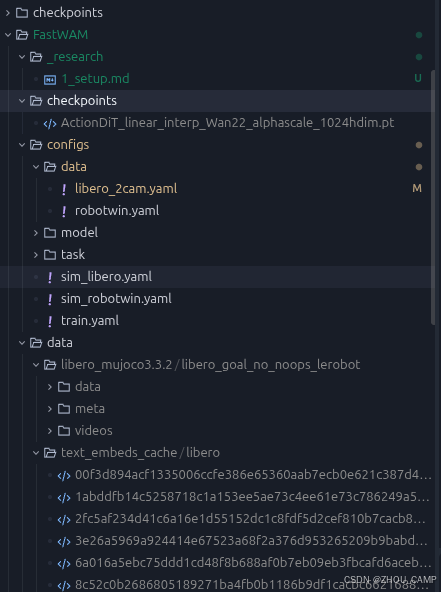Select the libero segment of text_embeds_cache path
The image size is (441, 592).
click(x=203, y=452)
